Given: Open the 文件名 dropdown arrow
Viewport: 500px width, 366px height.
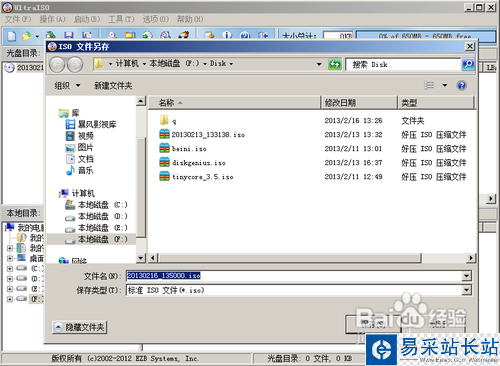Looking at the screenshot, I should tap(466, 276).
